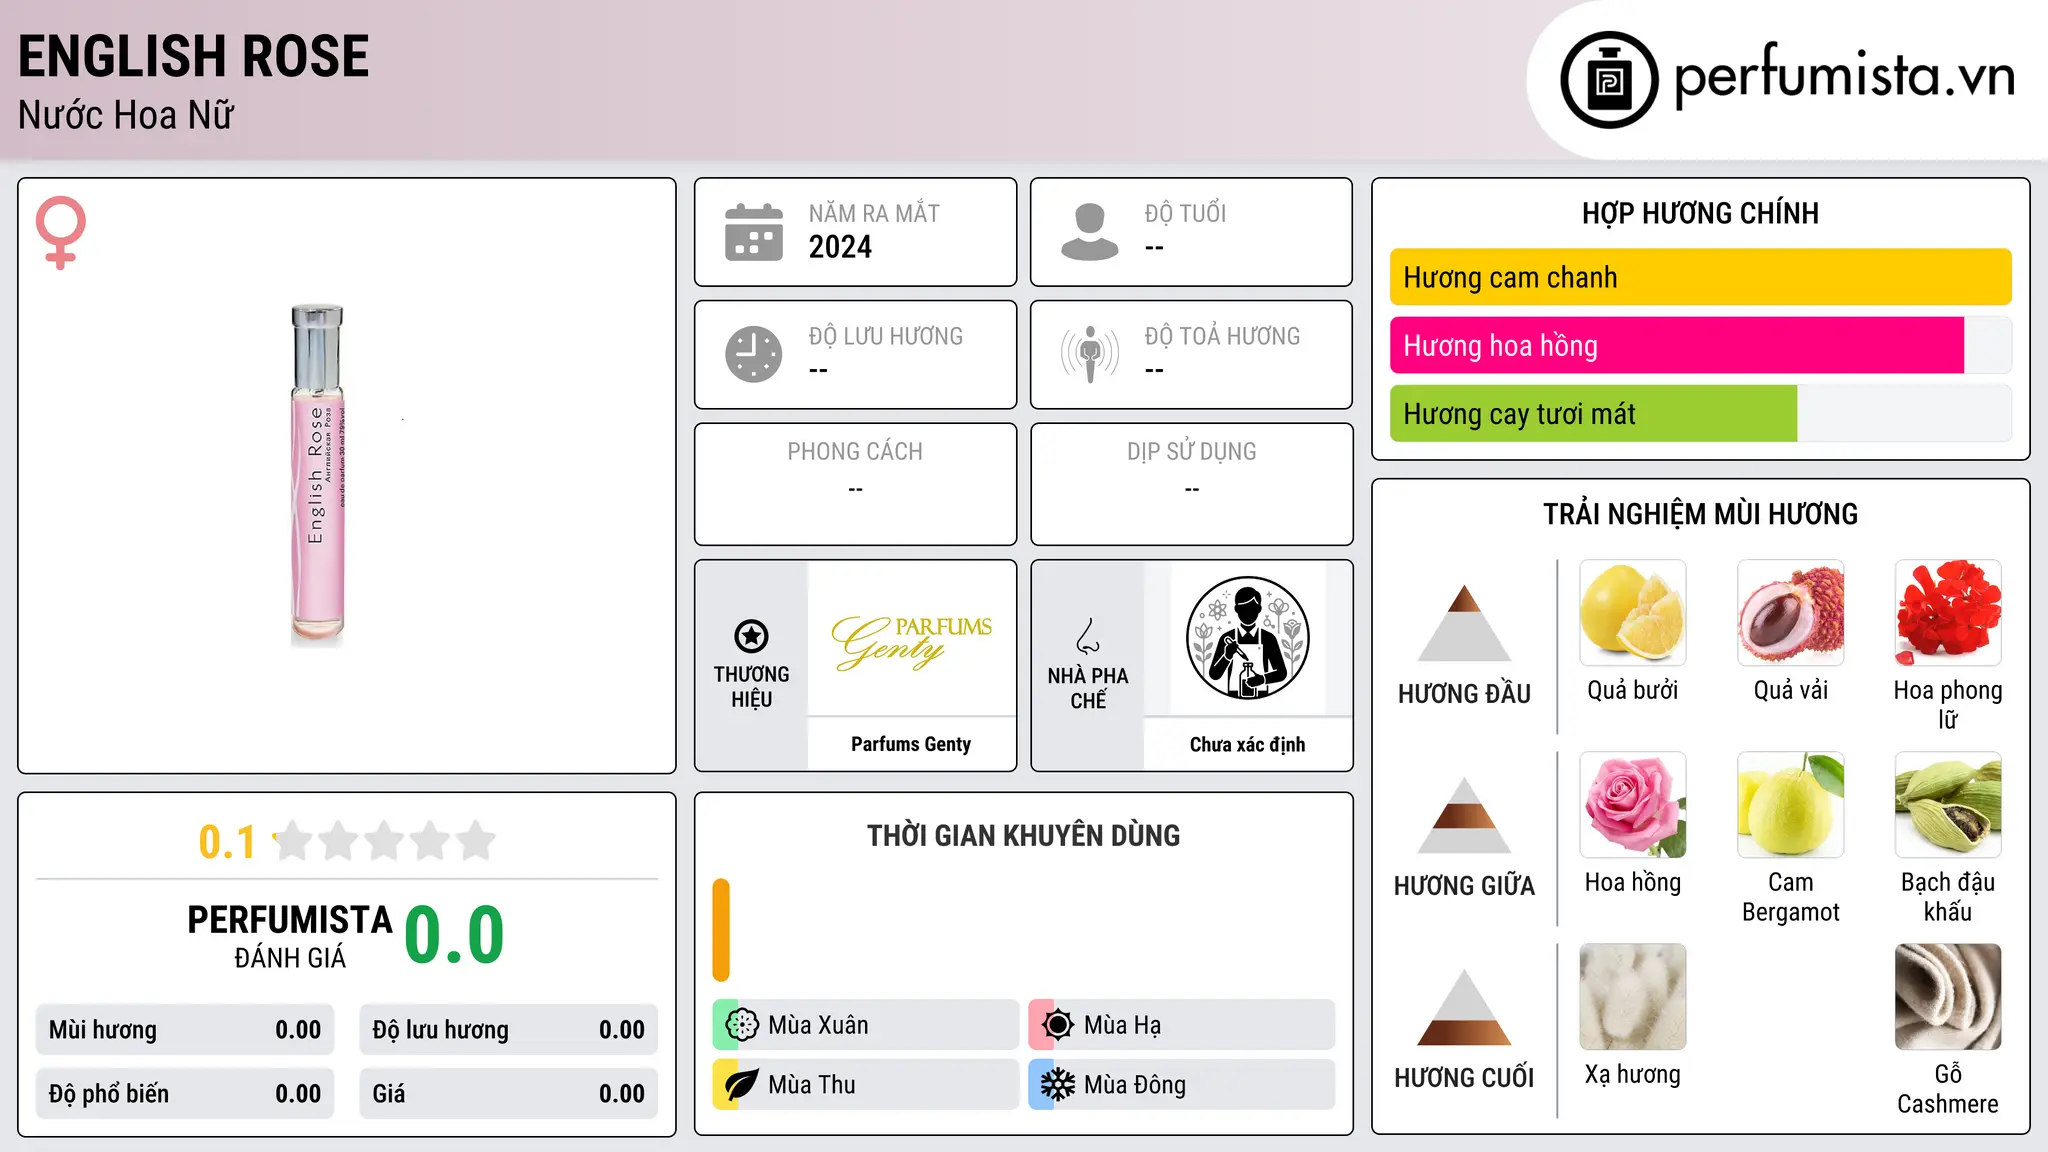Screen dimensions: 2048x1152
Task: Click the Phong cách card
Action: pos(855,484)
